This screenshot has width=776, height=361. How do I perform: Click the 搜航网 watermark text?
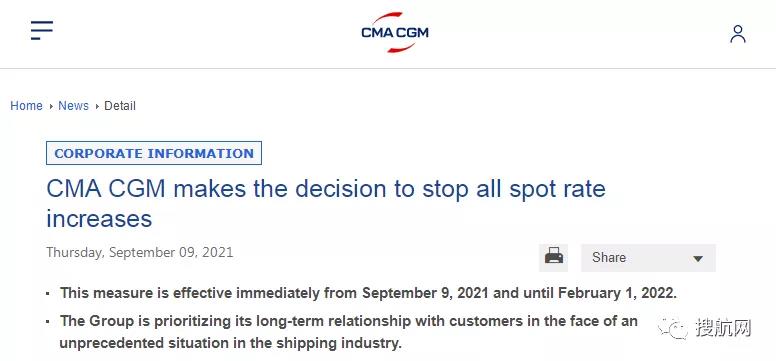723,328
